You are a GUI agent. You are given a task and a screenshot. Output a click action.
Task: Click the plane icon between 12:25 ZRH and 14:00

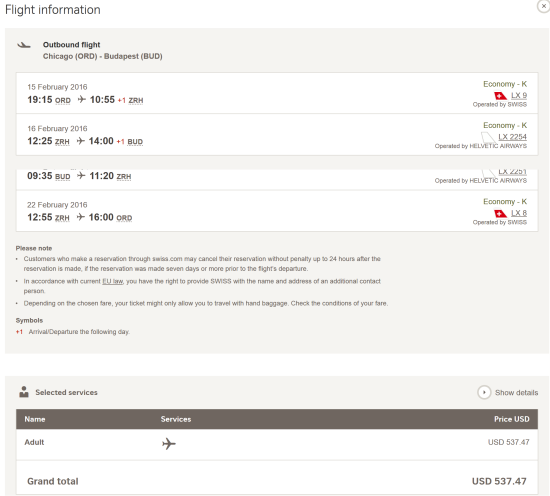[x=81, y=141]
